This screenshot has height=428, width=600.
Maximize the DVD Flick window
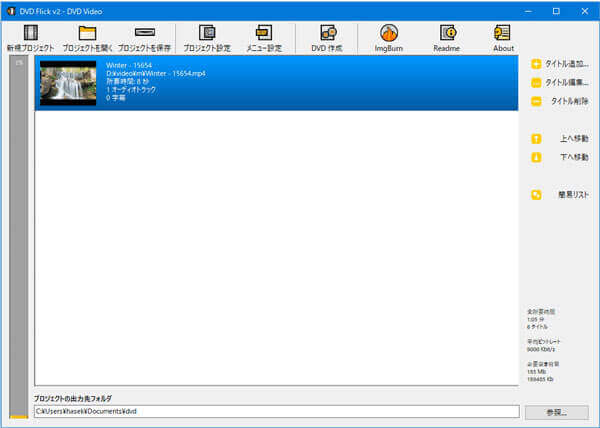click(x=556, y=10)
